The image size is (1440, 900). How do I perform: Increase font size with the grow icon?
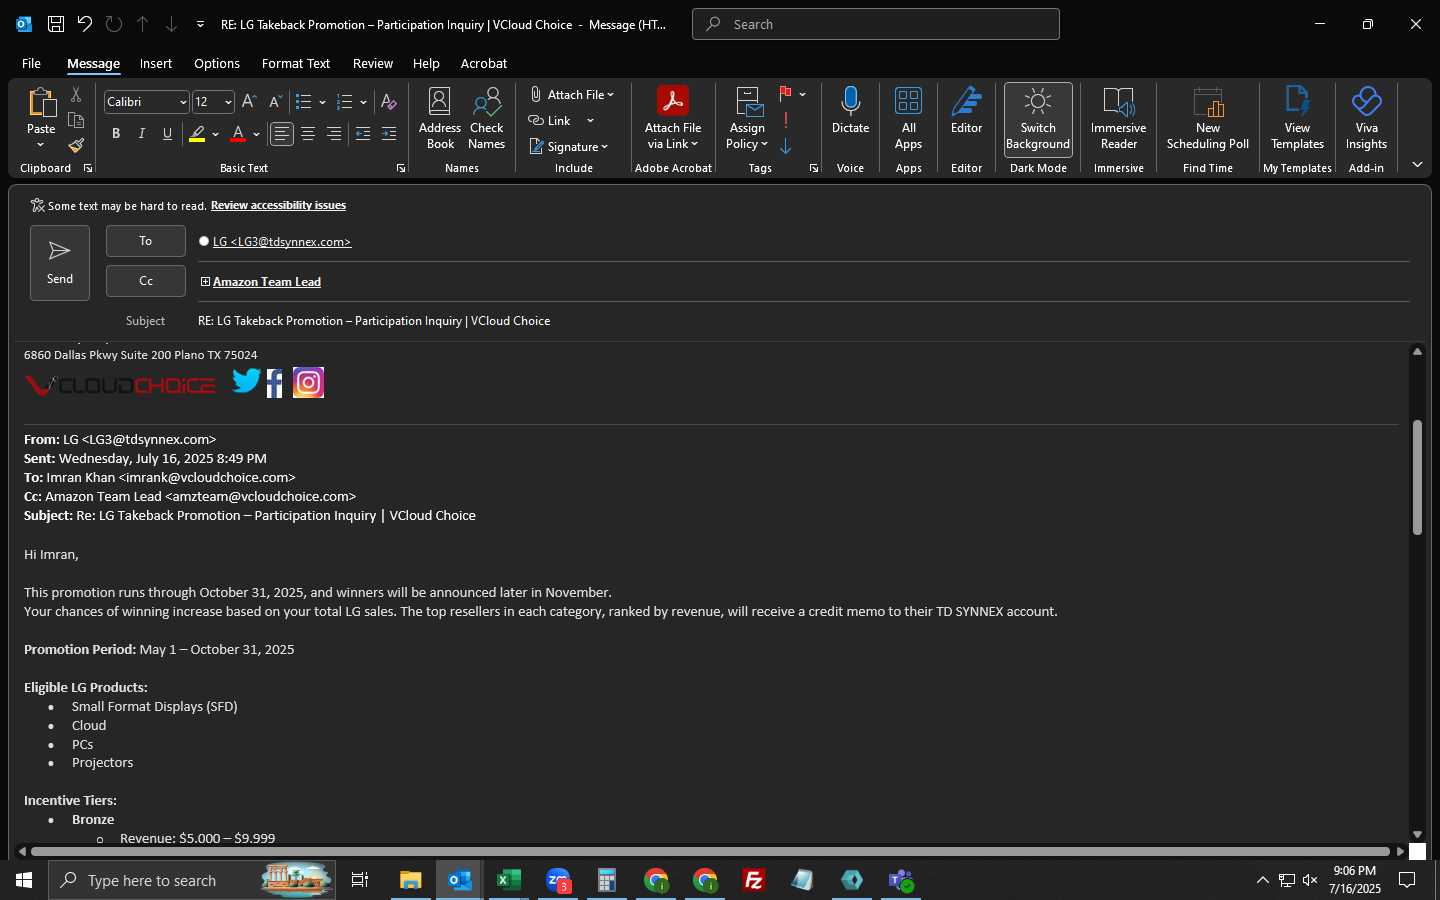pos(249,102)
